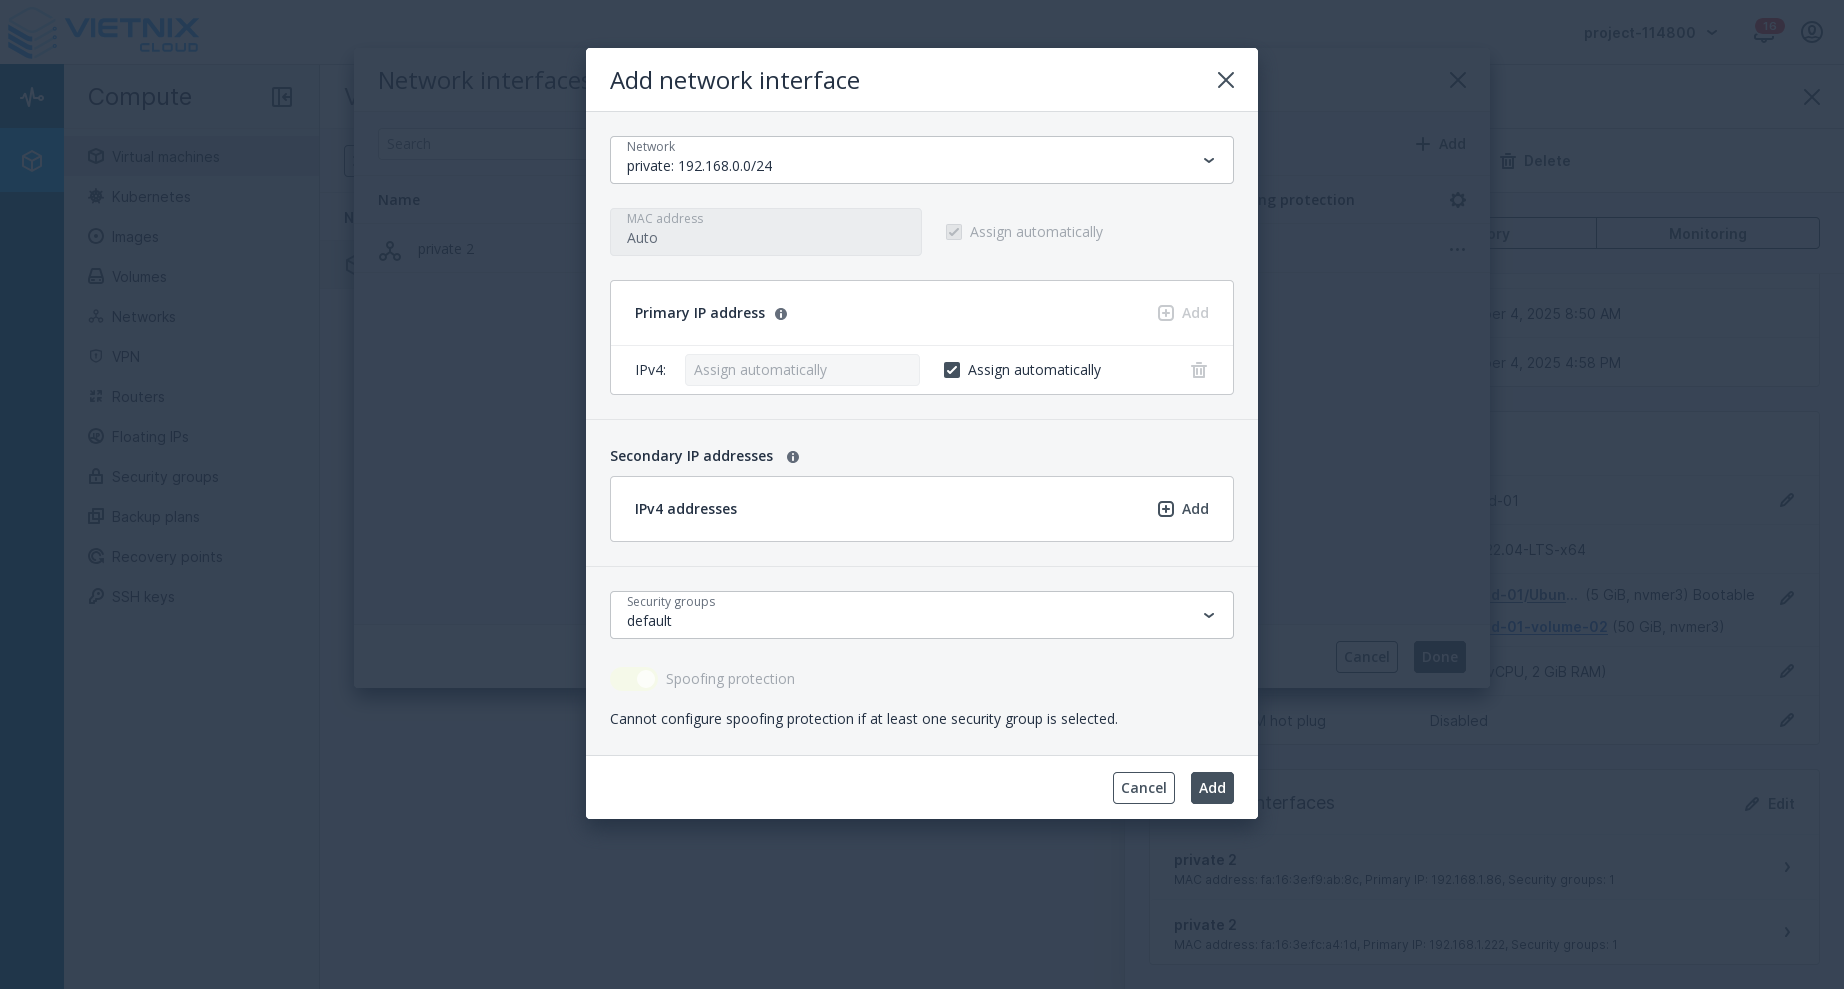Click the info icon beside Primary IP address
This screenshot has height=989, width=1844.
pyautogui.click(x=781, y=313)
